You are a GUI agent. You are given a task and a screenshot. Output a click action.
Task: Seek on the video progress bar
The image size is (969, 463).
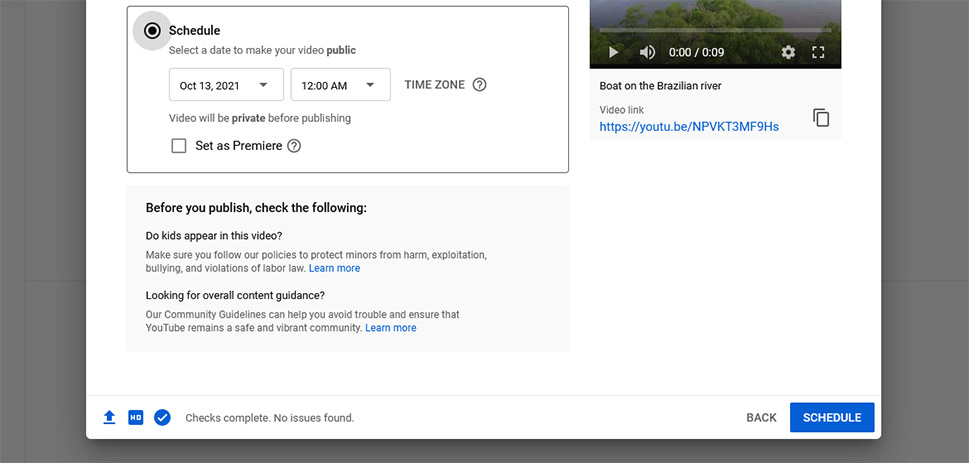715,30
